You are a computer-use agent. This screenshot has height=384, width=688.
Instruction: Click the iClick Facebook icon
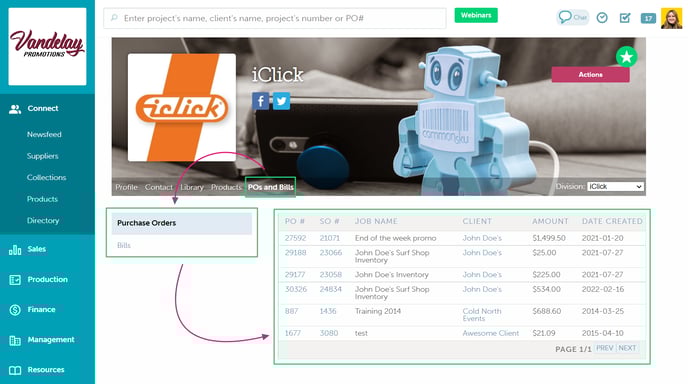coord(261,101)
